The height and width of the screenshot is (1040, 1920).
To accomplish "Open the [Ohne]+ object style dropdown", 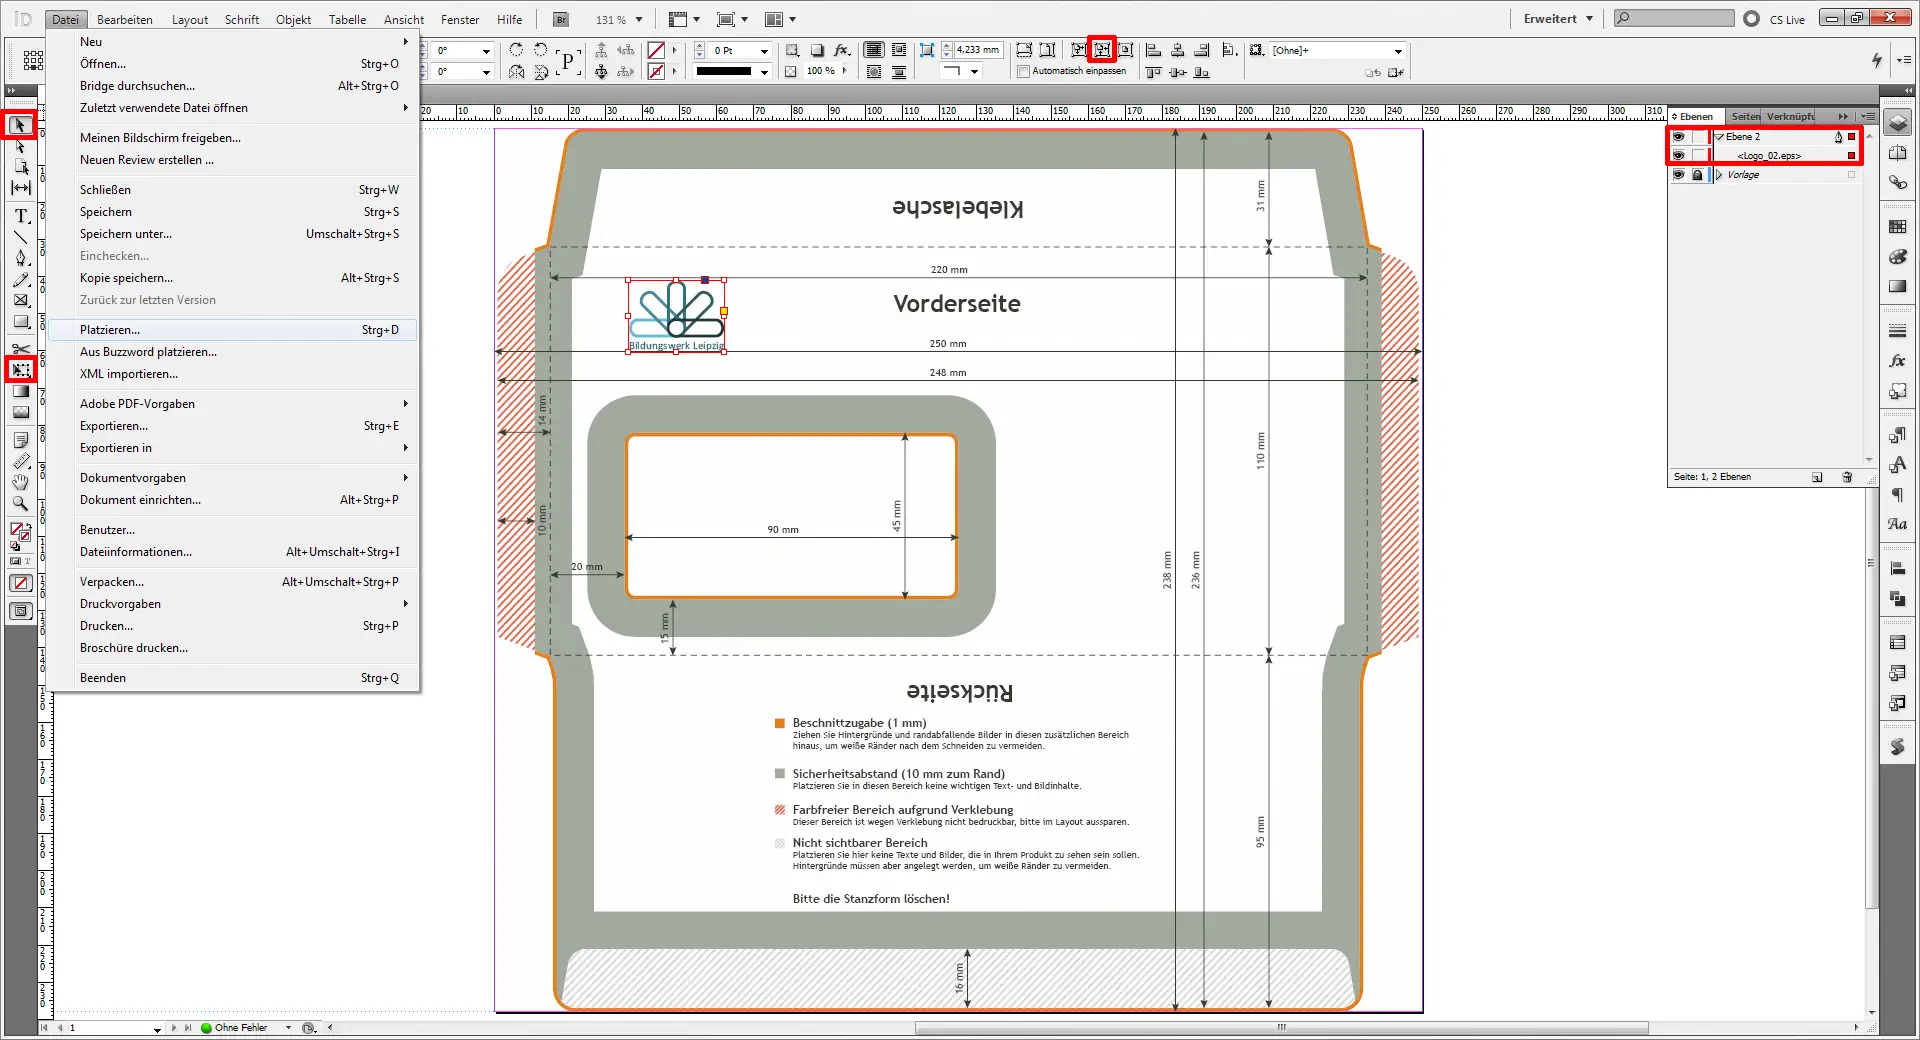I will click(1397, 50).
